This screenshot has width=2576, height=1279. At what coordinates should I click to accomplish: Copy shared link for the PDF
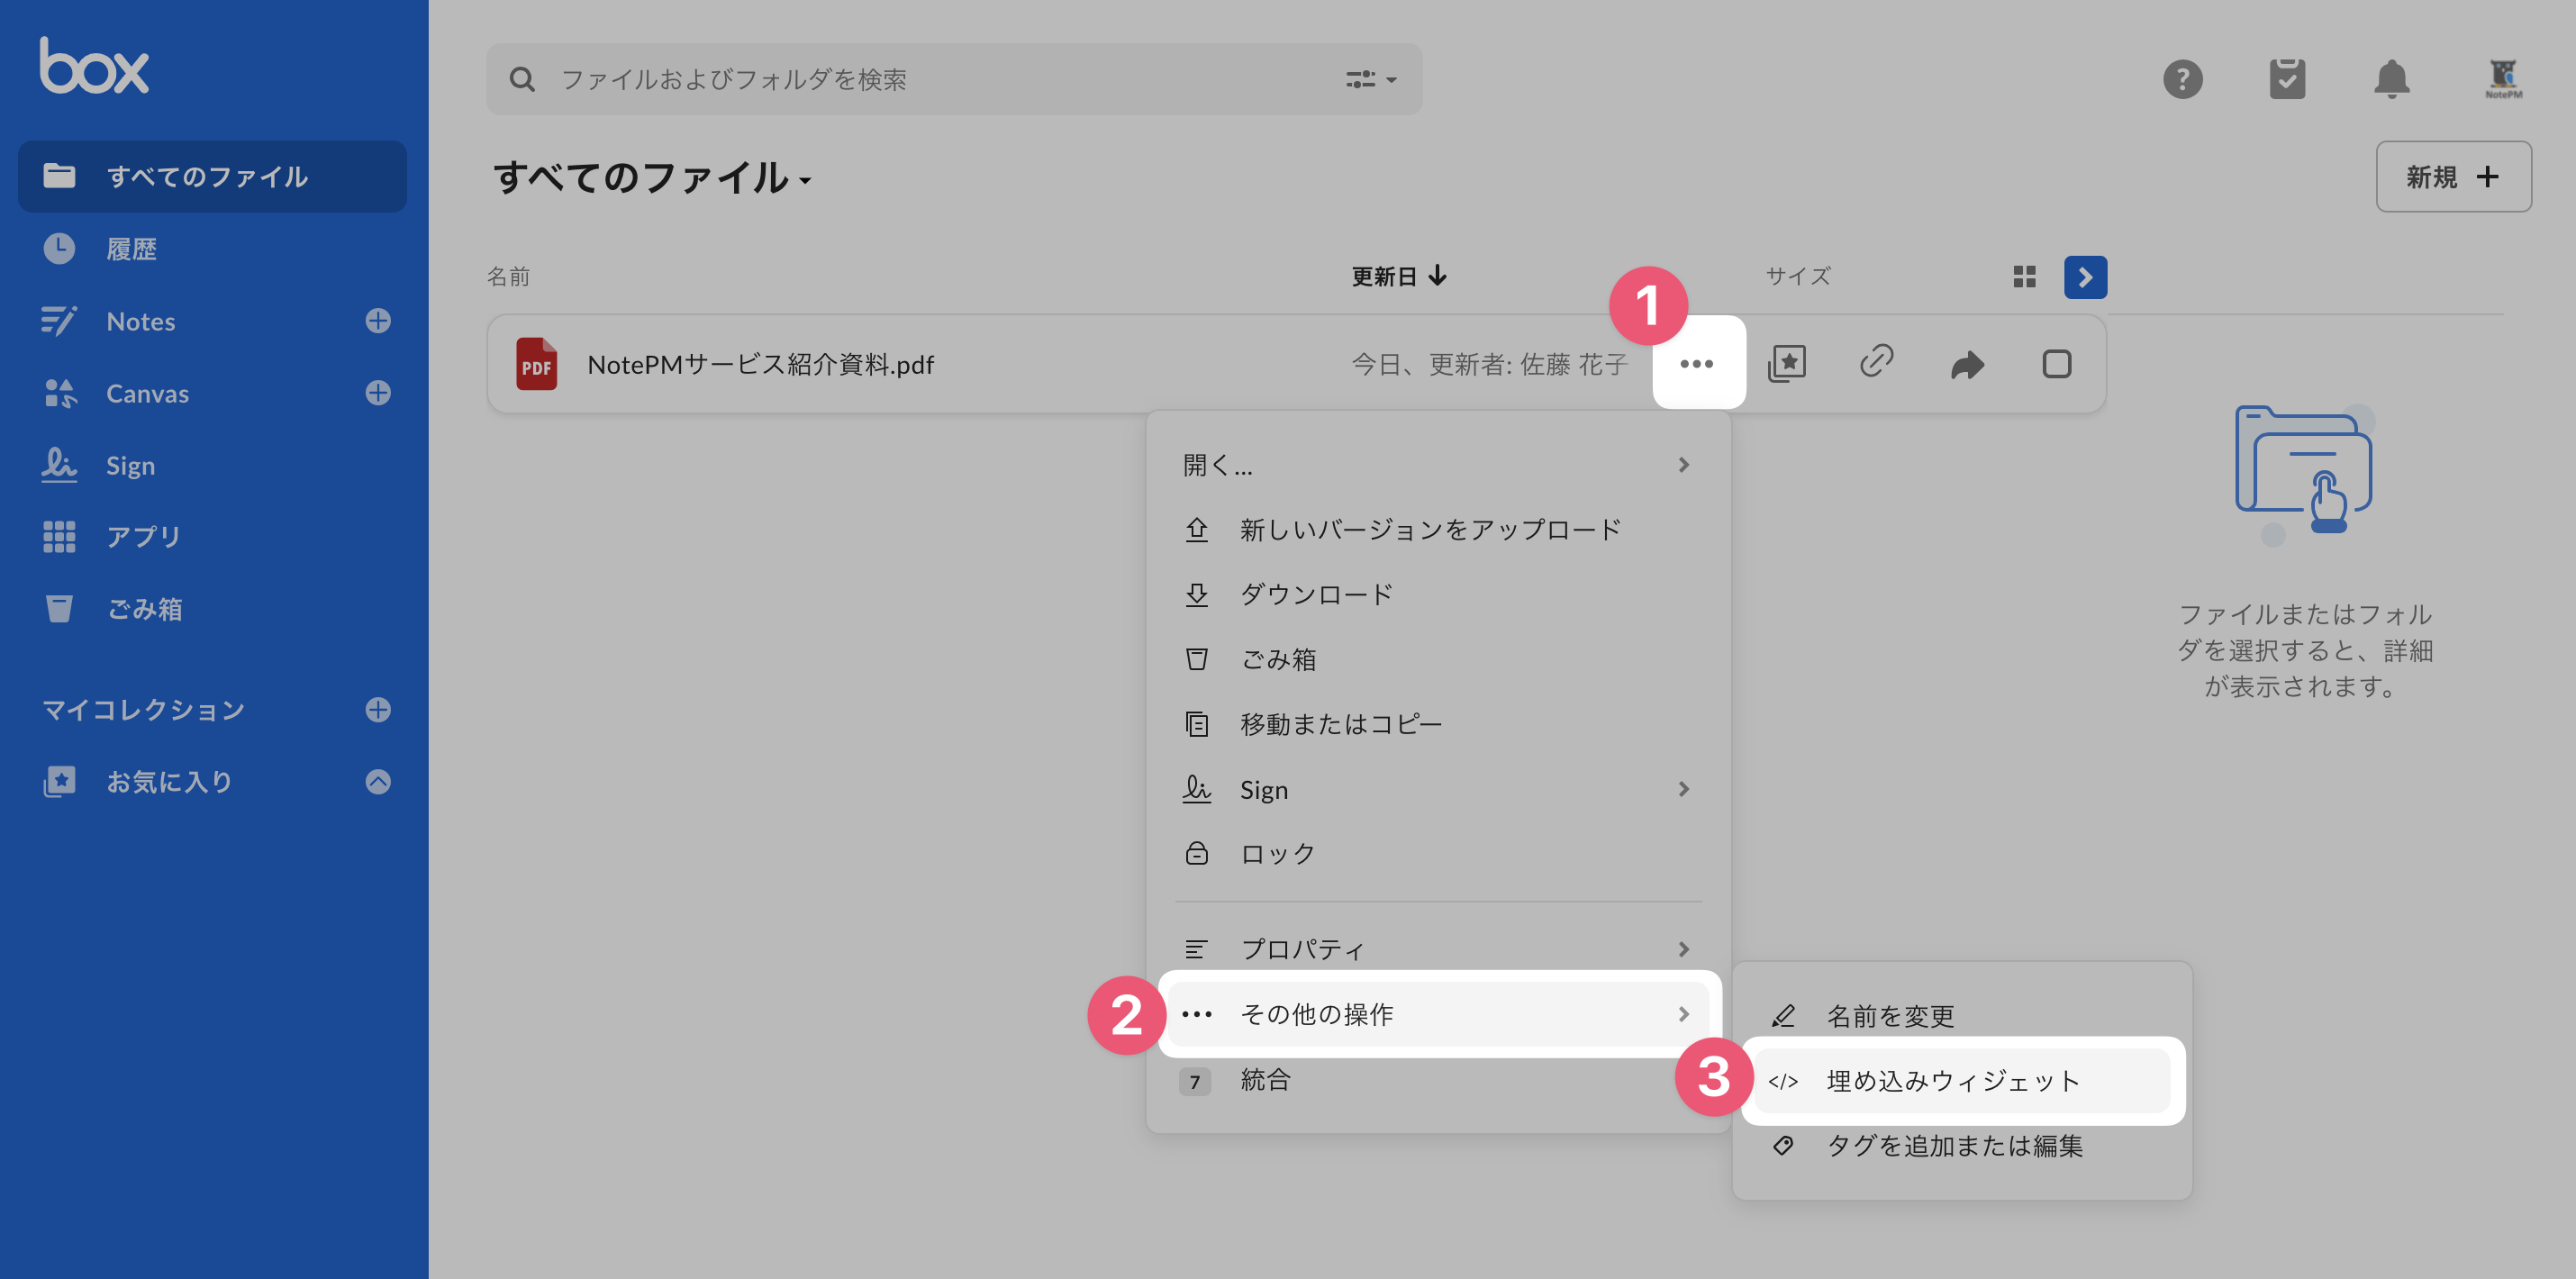[1876, 363]
